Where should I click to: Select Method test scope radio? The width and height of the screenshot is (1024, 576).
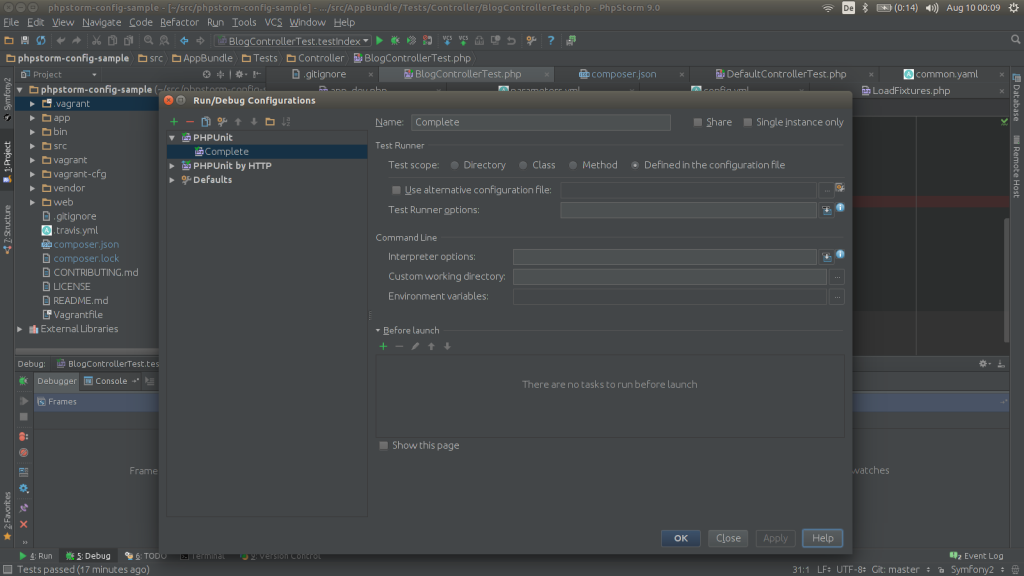tap(573, 165)
